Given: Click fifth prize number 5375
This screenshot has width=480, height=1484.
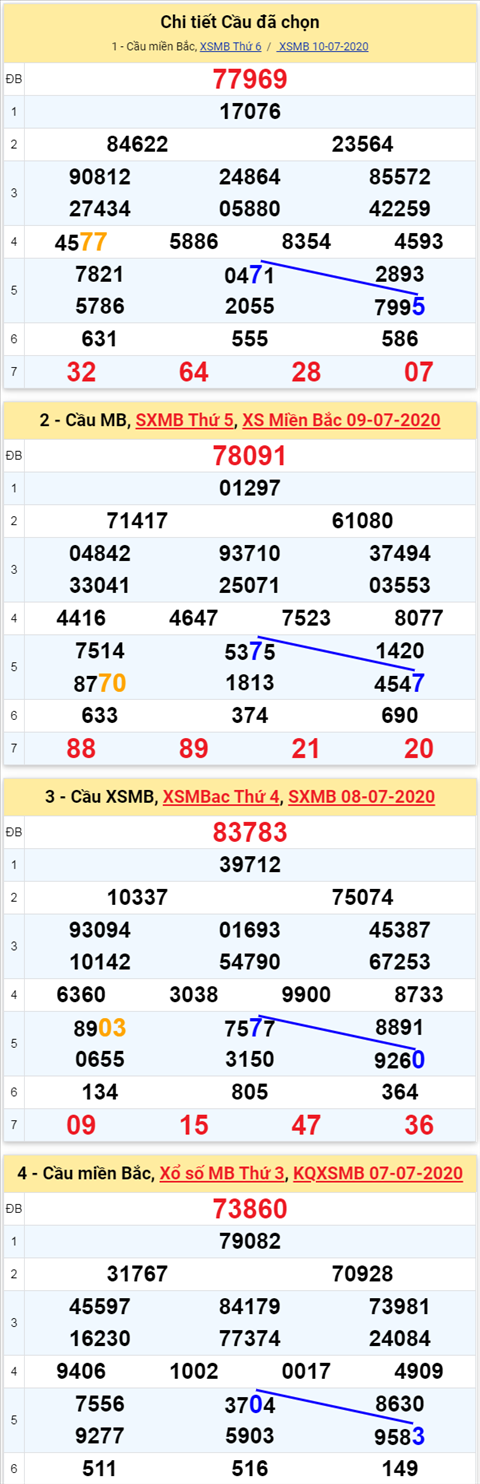Looking at the screenshot, I should tap(250, 650).
